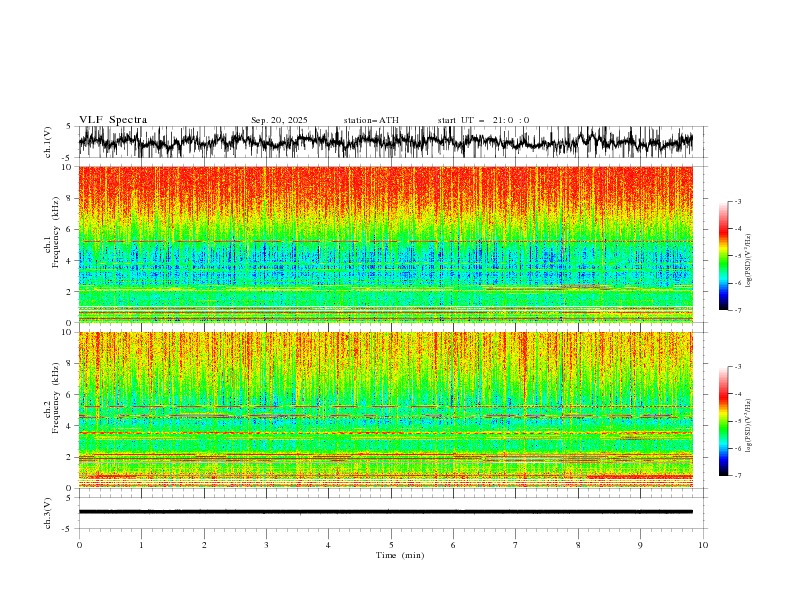
Task: Click tick label "5" on the Time (min) axis
Action: [x=391, y=545]
